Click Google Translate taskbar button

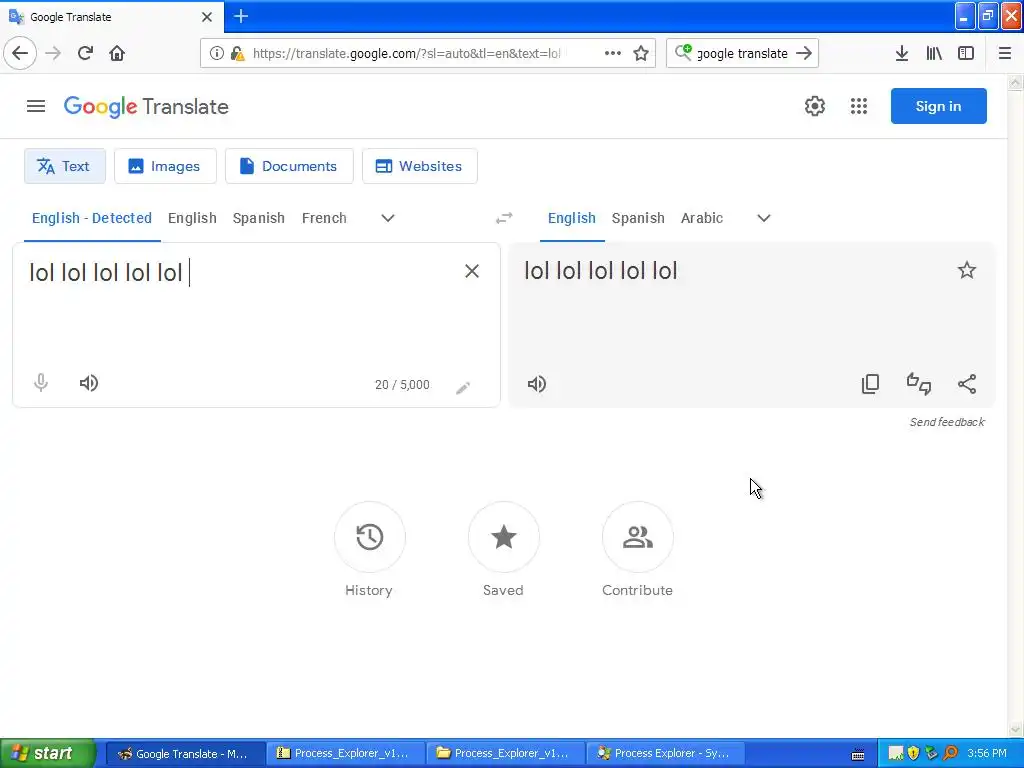[185, 753]
